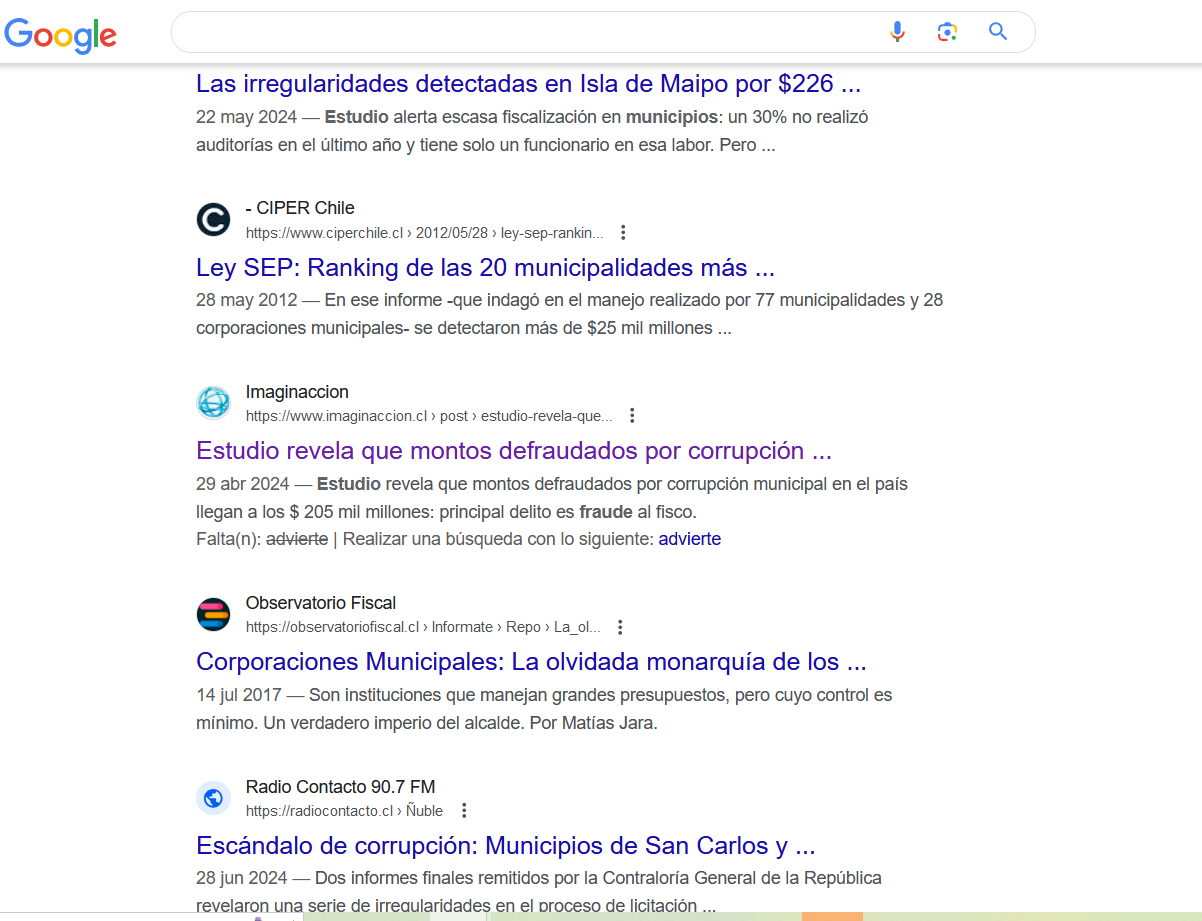Click the blue 'advierte' search suggestion link
This screenshot has width=1202, height=921.
689,539
